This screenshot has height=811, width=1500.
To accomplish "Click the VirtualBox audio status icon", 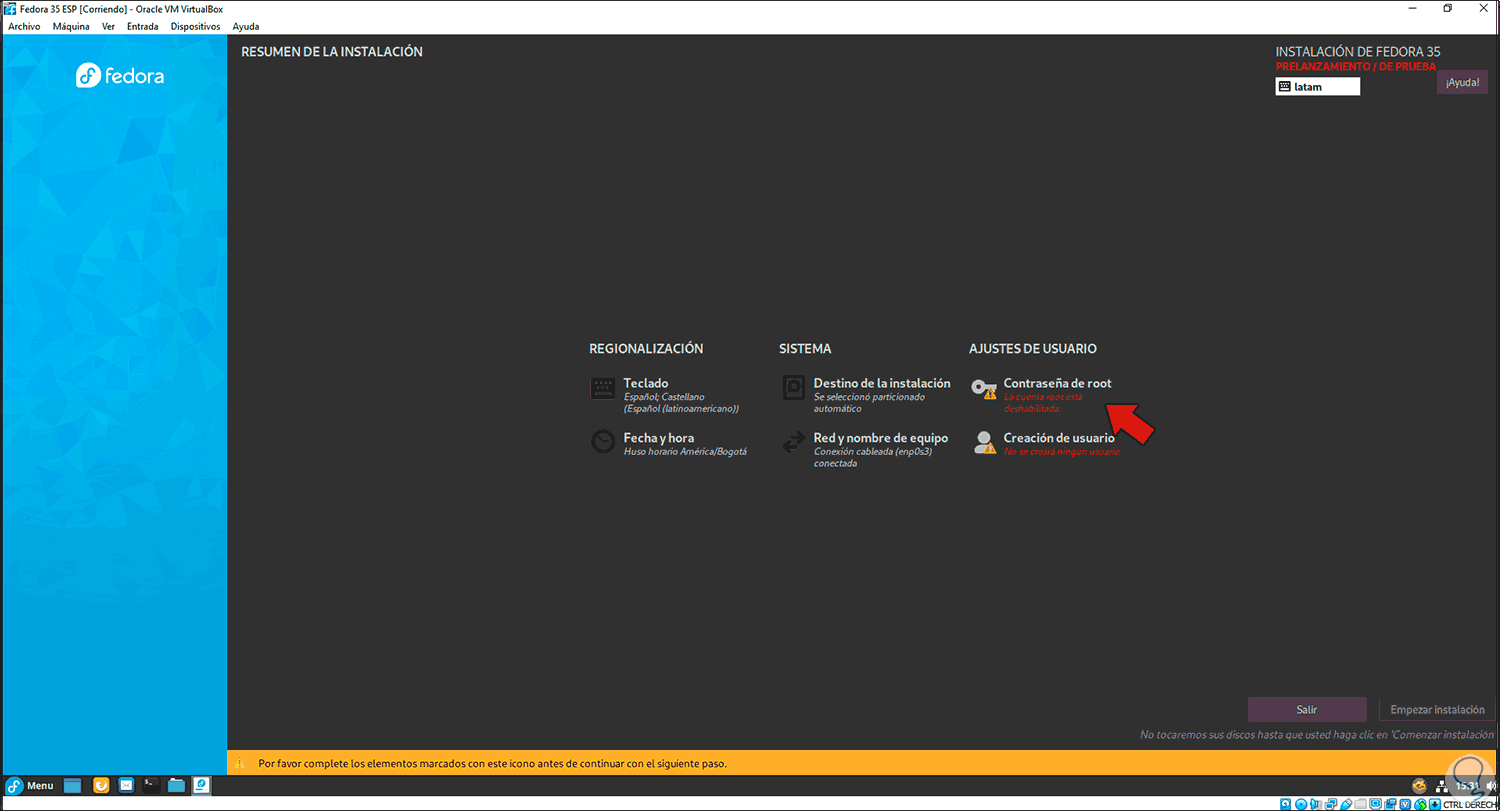I will pyautogui.click(x=1316, y=804).
